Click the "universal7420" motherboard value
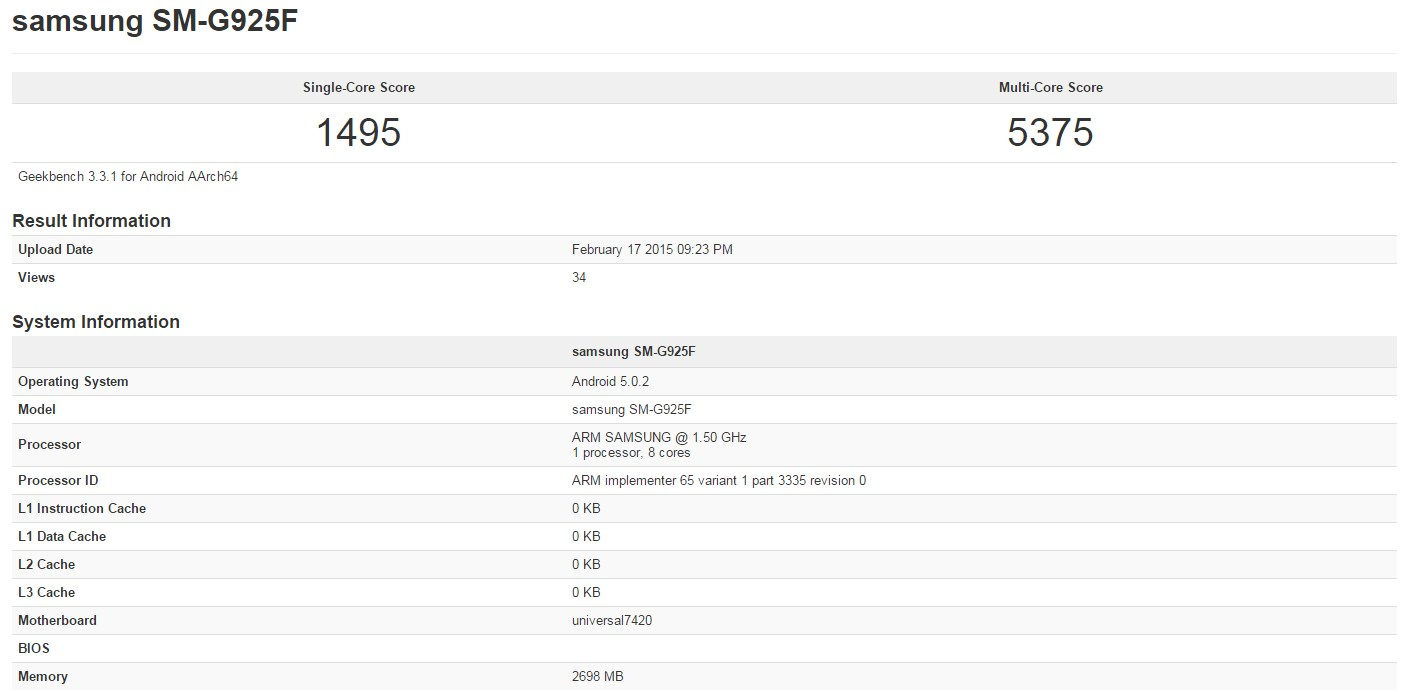Viewport: 1408px width, 692px height. tap(611, 620)
